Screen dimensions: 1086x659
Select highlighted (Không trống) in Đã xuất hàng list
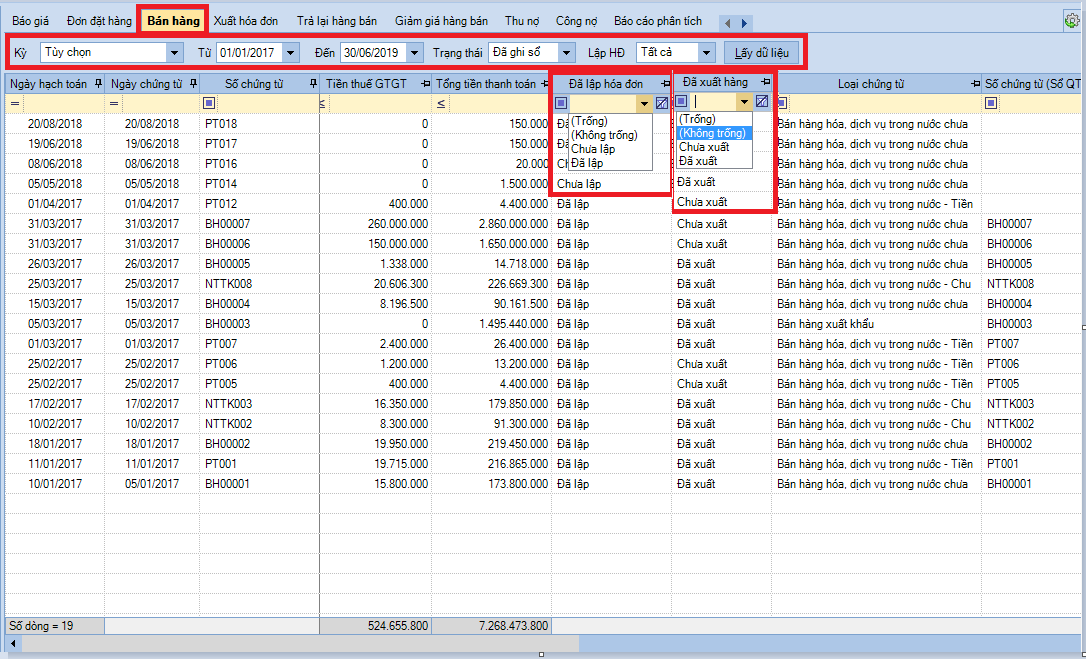[714, 133]
